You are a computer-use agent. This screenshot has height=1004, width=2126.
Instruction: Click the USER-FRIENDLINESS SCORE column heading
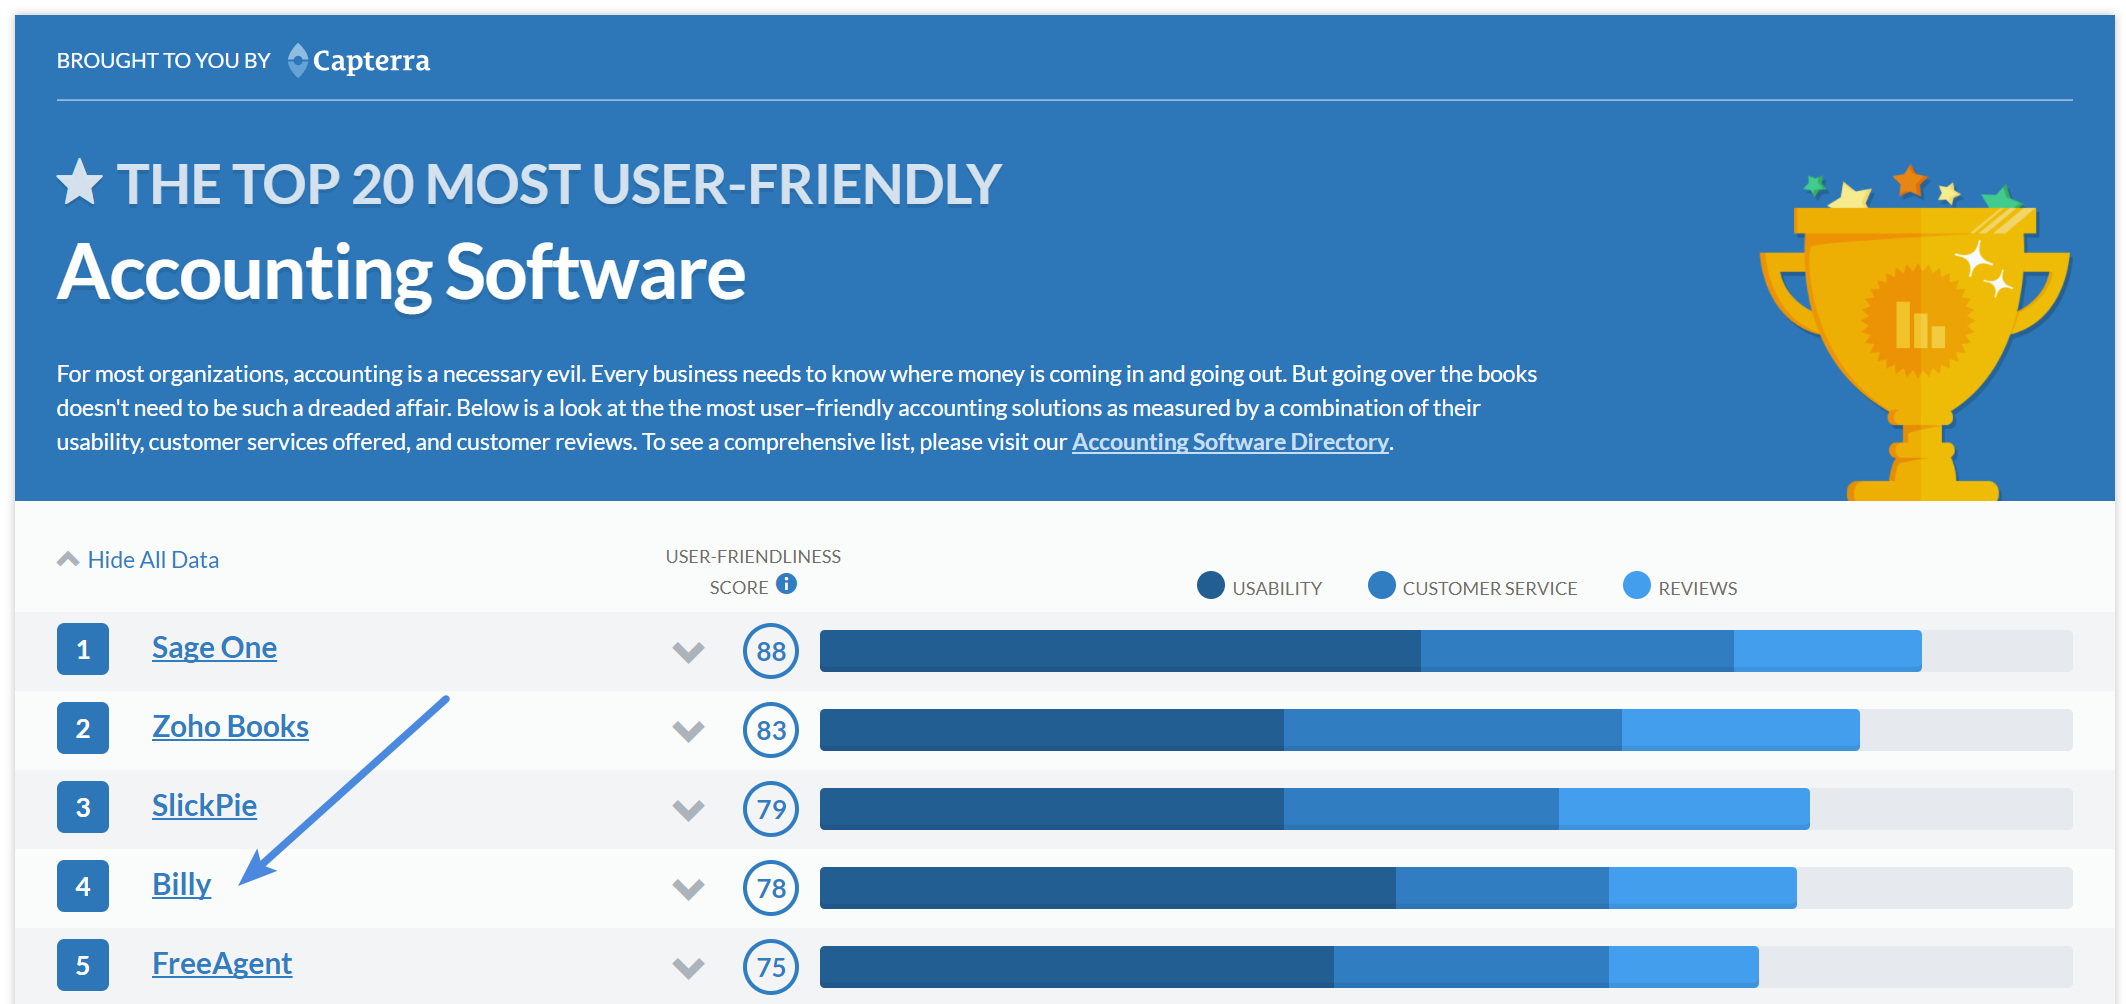[753, 571]
